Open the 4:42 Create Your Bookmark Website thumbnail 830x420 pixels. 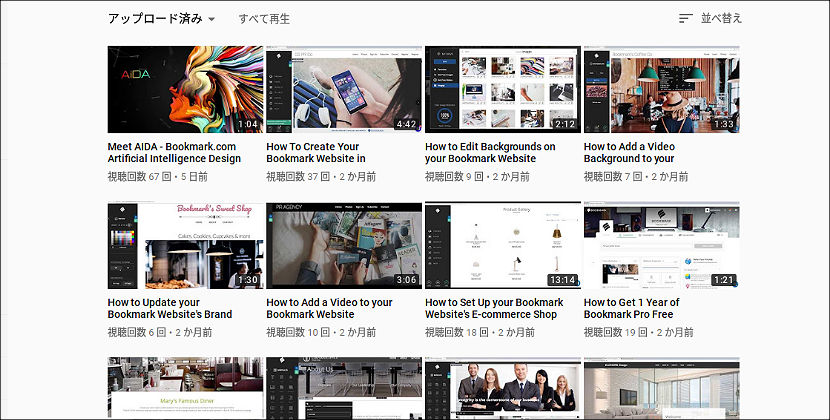(x=344, y=89)
